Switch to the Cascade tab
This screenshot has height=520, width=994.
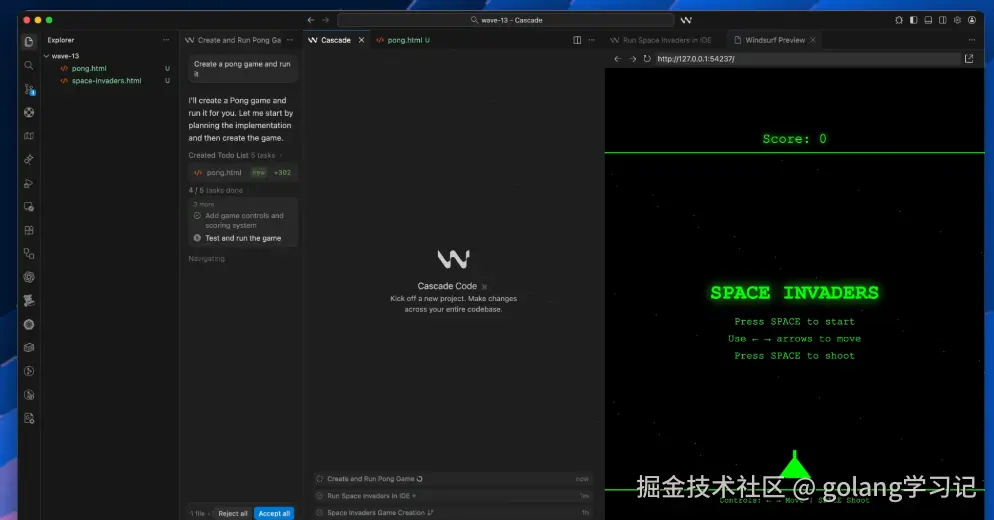tap(336, 40)
